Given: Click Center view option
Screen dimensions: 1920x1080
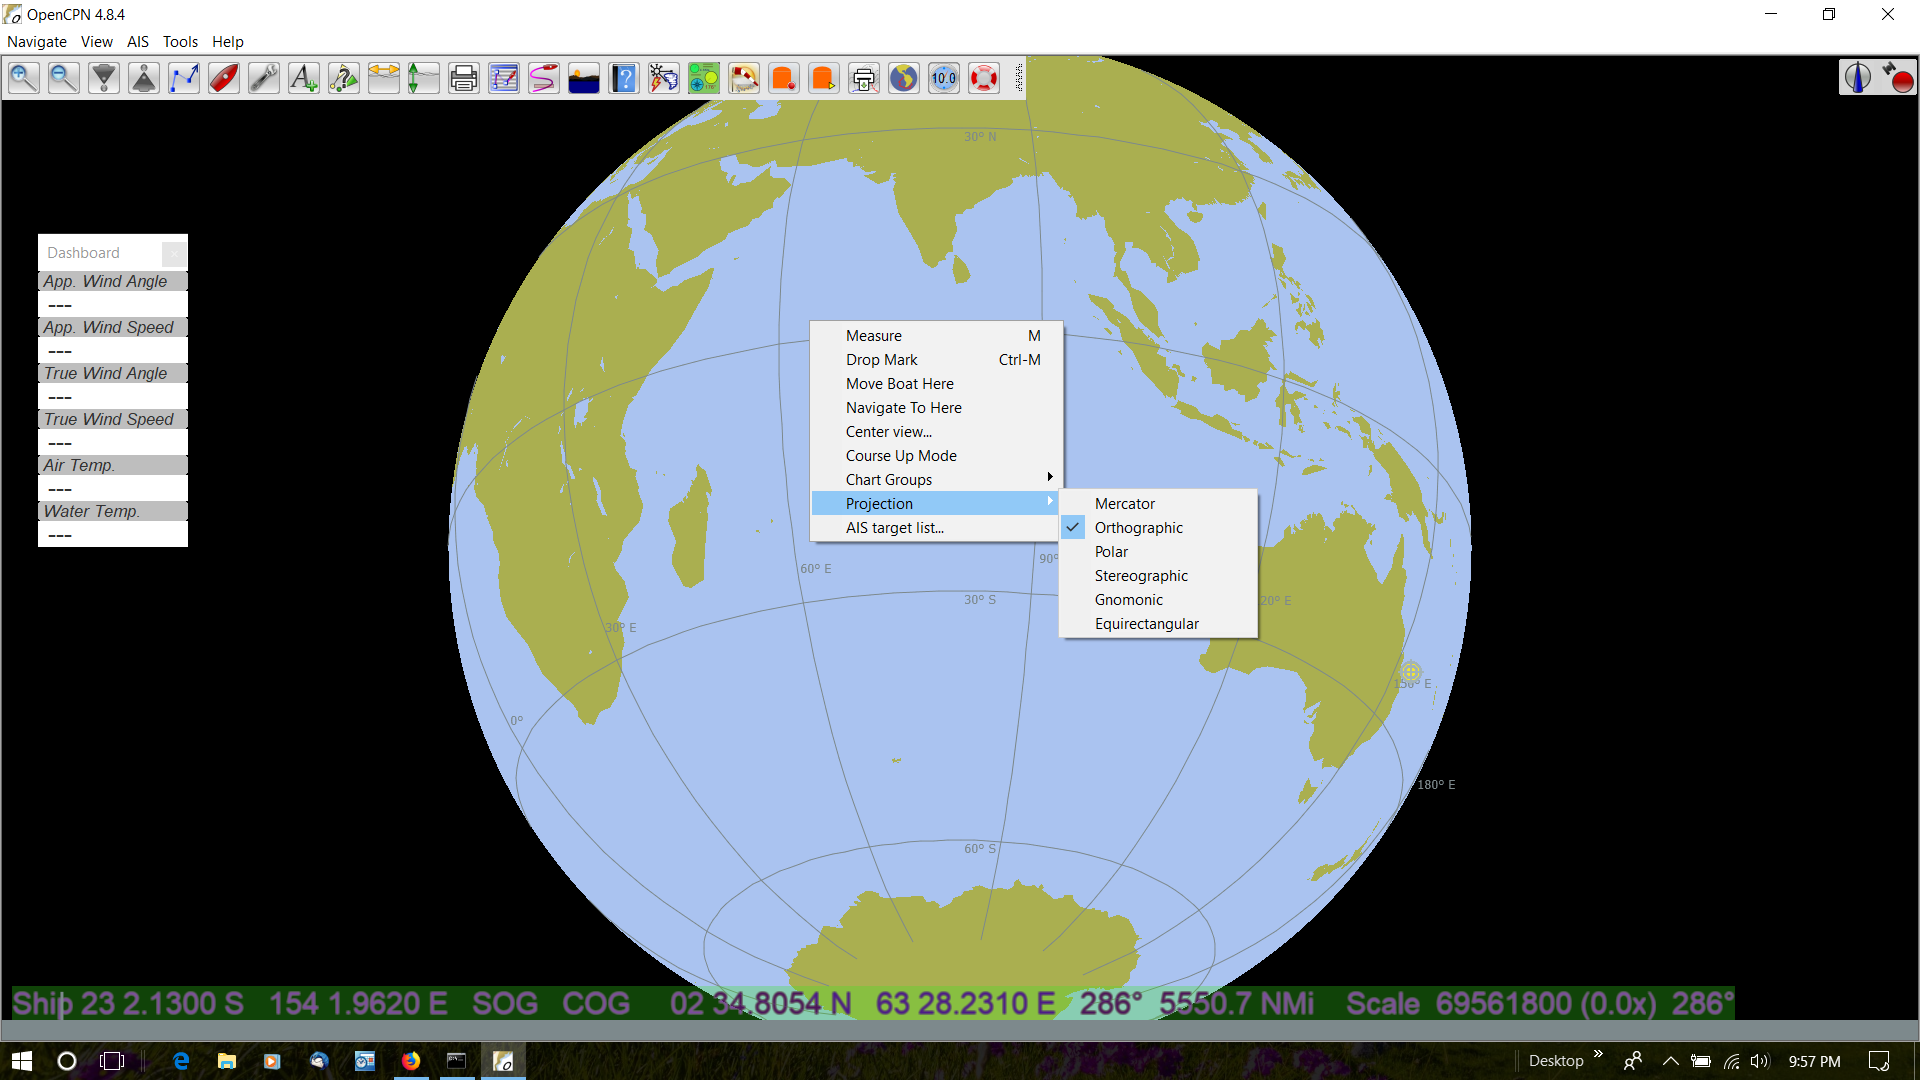Looking at the screenshot, I should (x=890, y=431).
